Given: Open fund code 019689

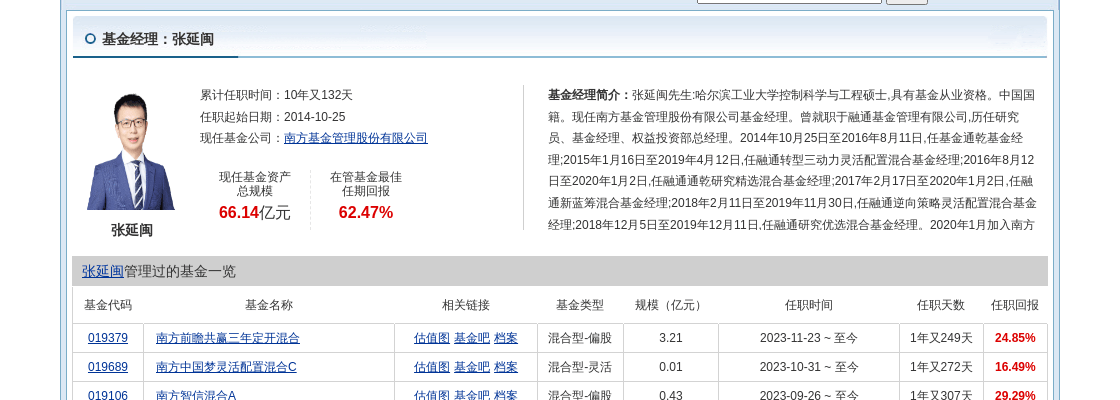Looking at the screenshot, I should click(108, 367).
